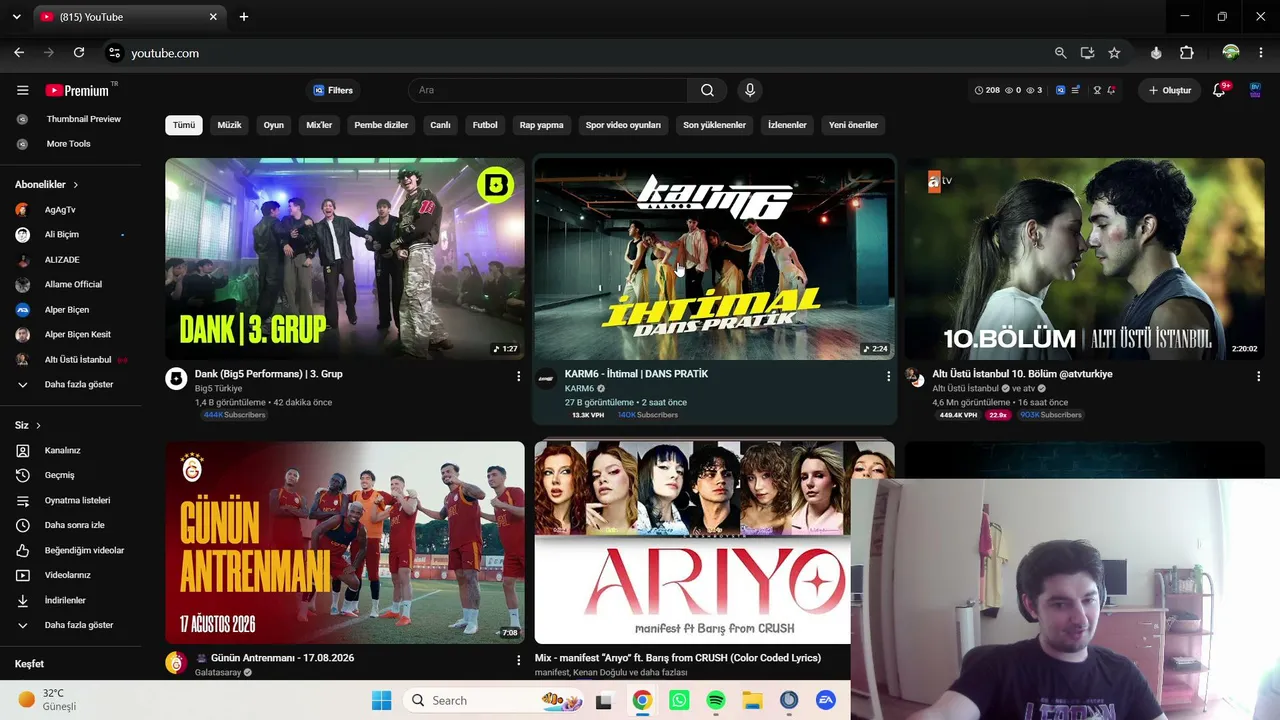Viewport: 1280px width, 720px height.
Task: Click the blue extension logo beside the list icon
Action: [1060, 90]
